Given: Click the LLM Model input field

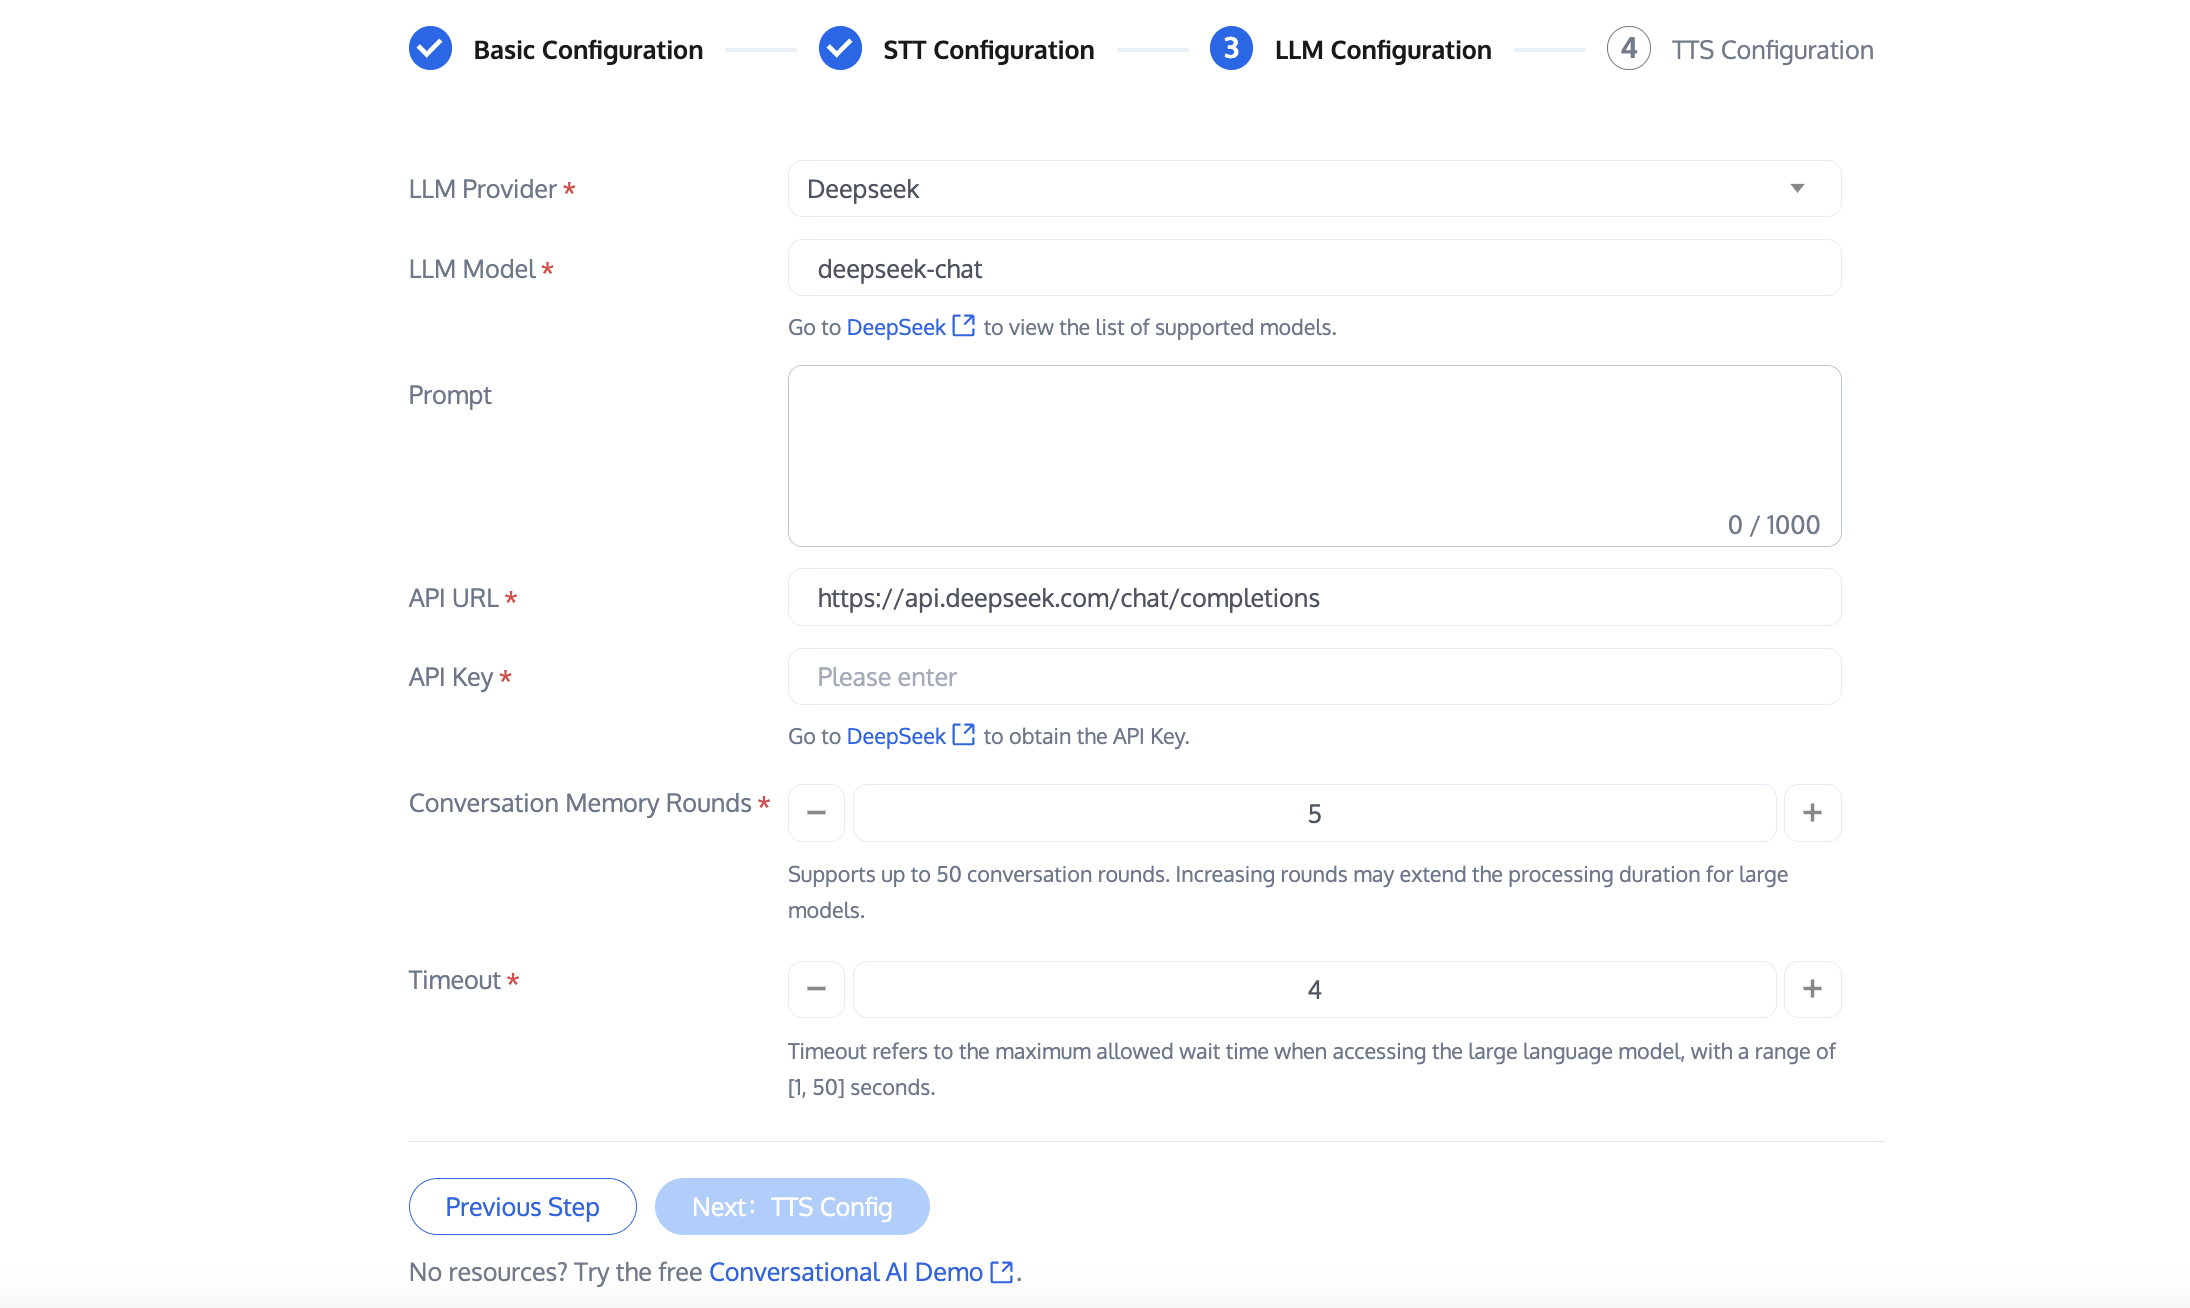Looking at the screenshot, I should [1314, 269].
